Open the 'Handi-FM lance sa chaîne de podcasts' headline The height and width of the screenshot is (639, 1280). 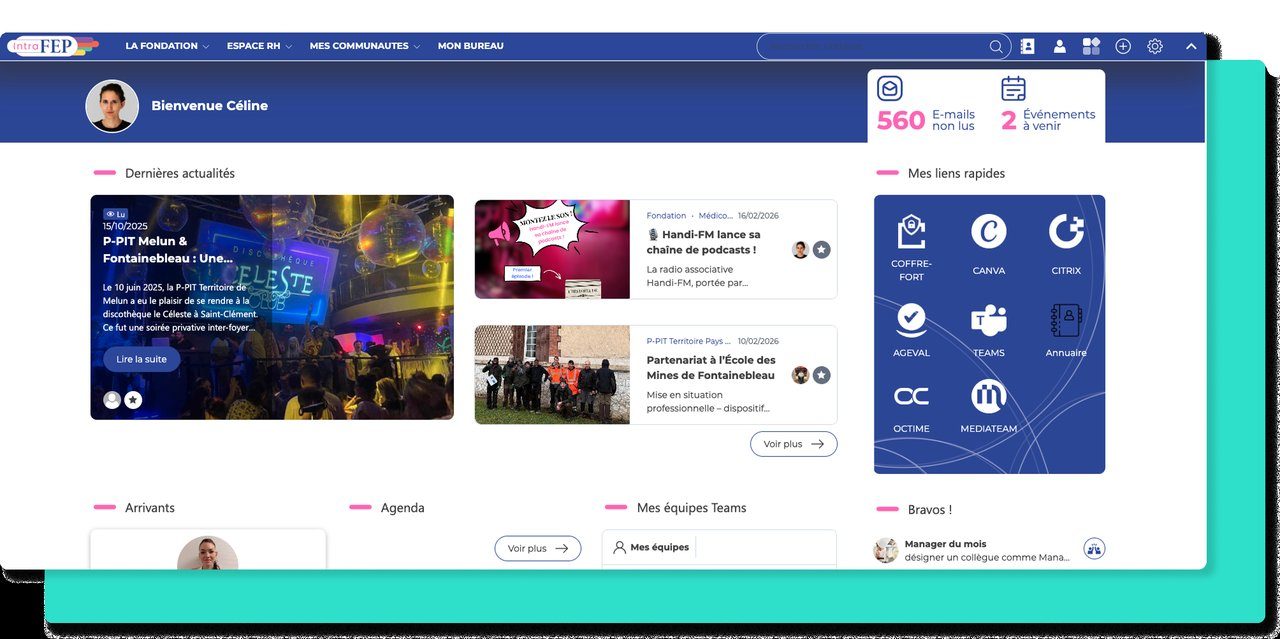[x=703, y=242]
